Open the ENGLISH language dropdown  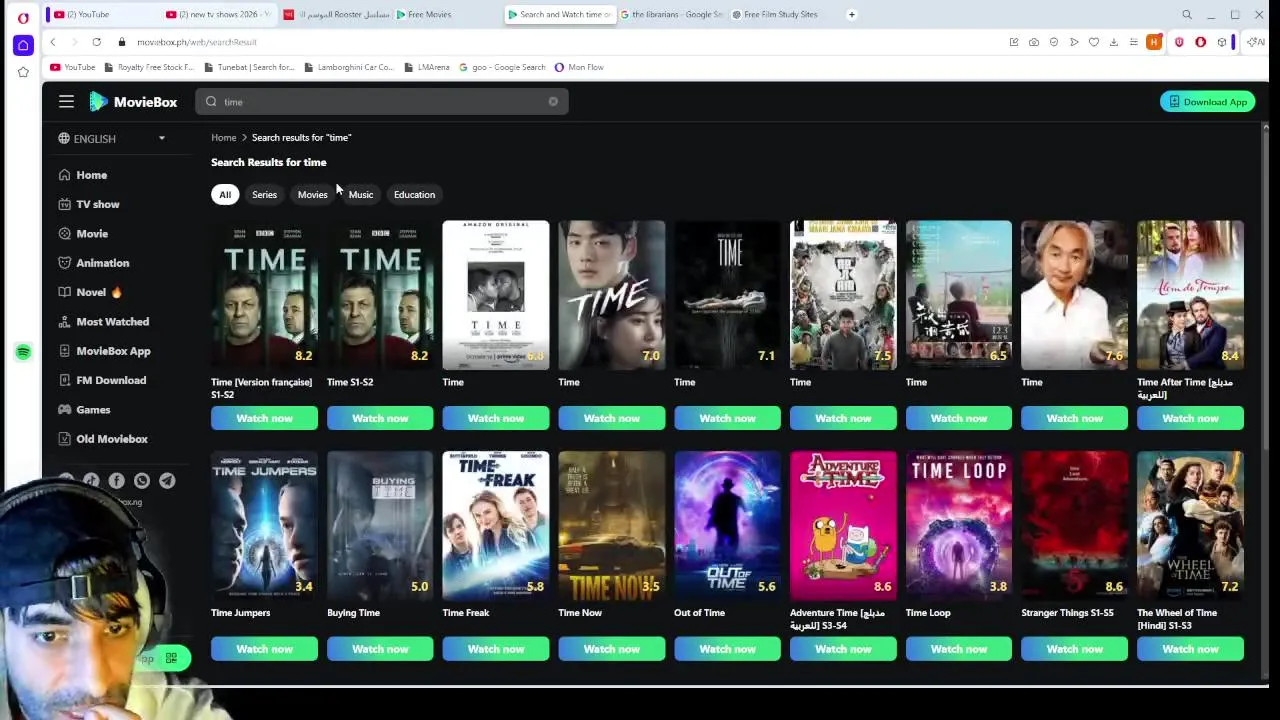tap(110, 138)
